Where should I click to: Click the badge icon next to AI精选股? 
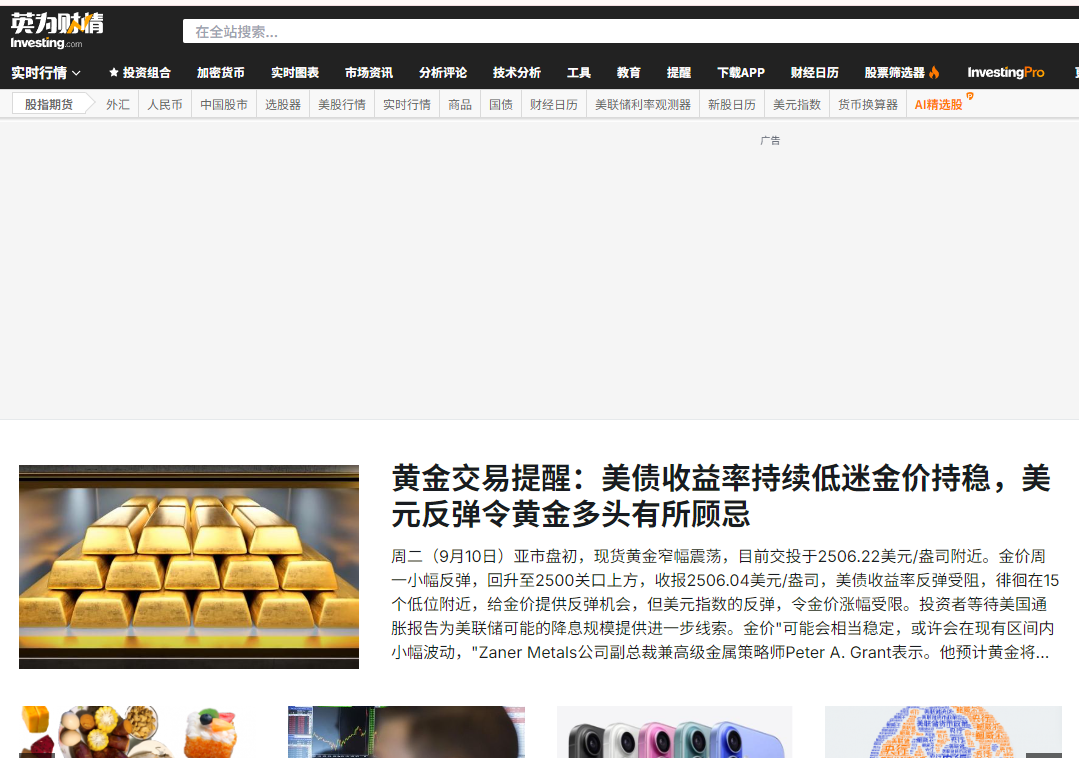pos(970,96)
